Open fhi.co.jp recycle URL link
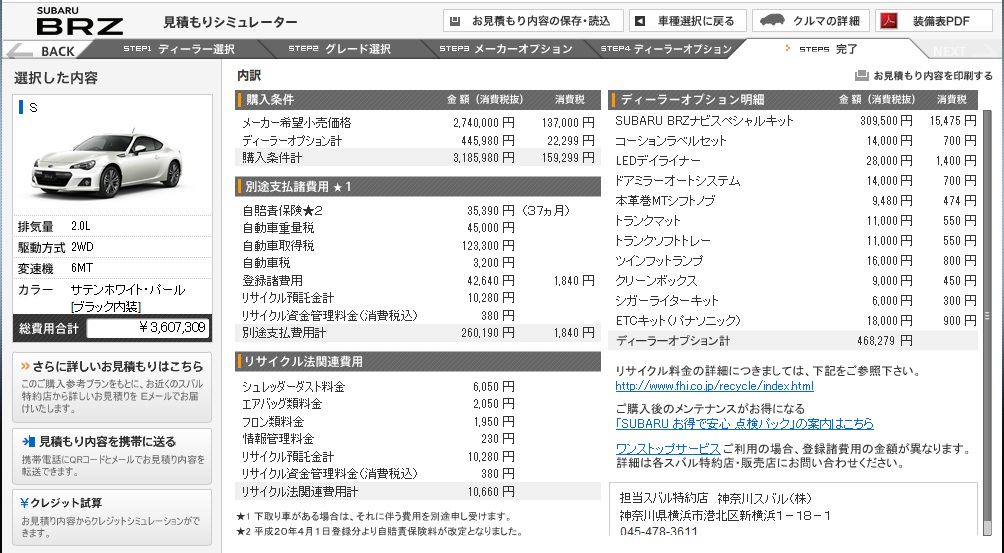1004x553 pixels. (715, 386)
